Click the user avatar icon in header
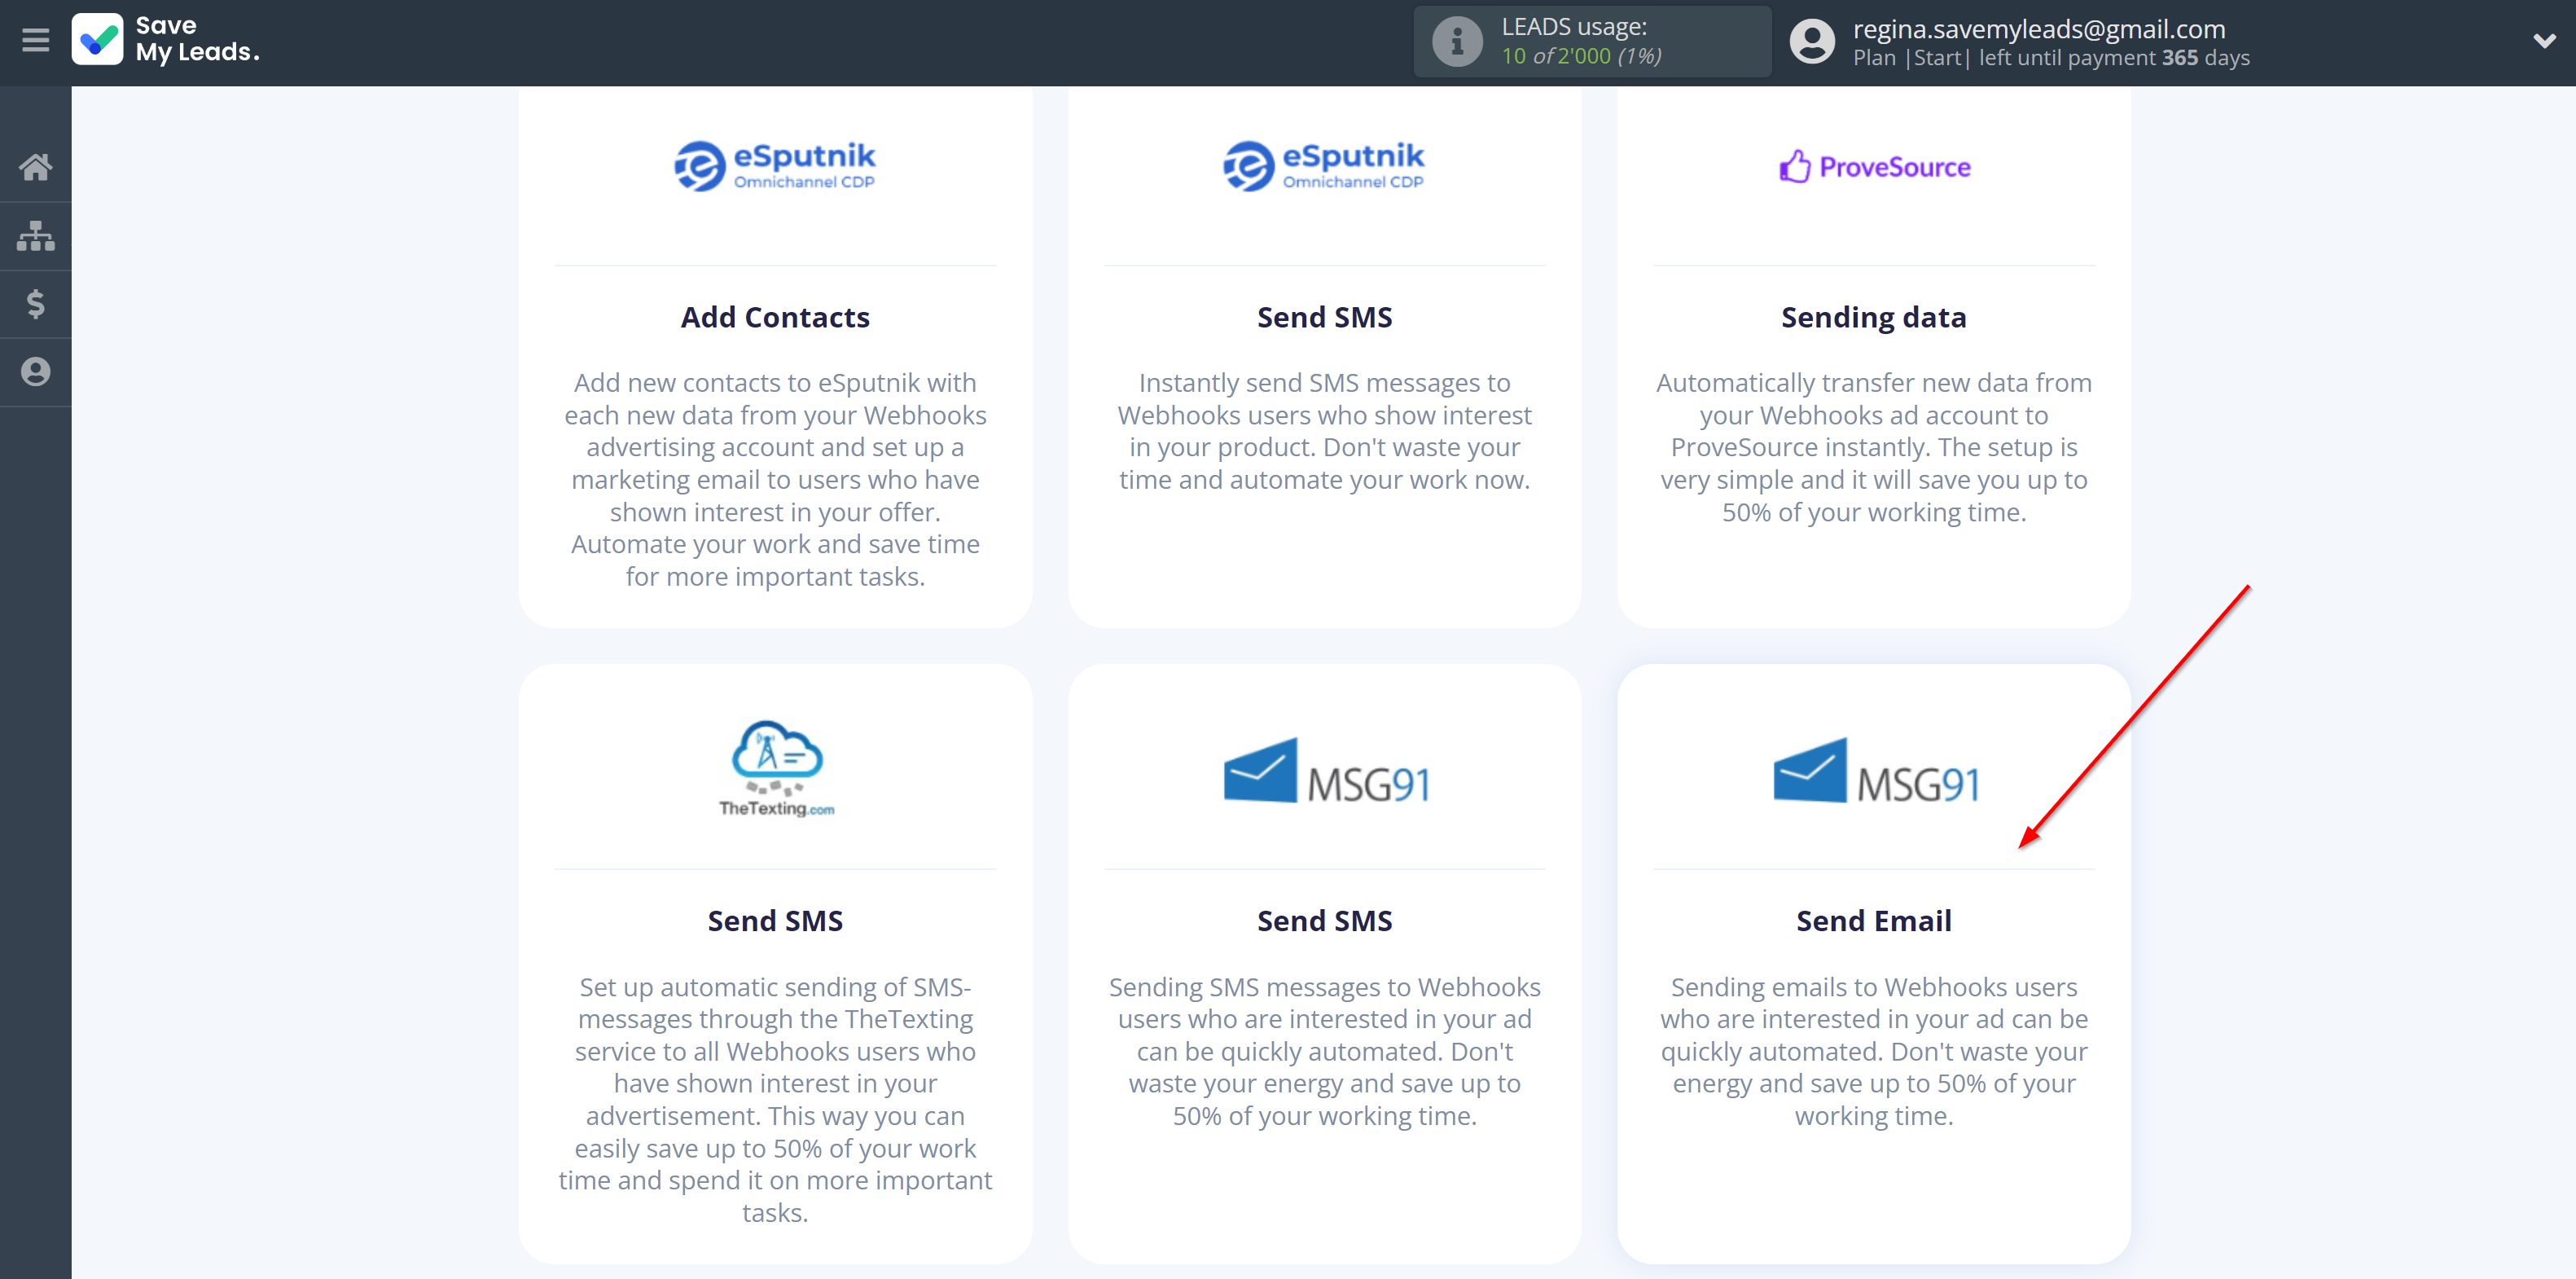The width and height of the screenshot is (2576, 1279). 1812,42
